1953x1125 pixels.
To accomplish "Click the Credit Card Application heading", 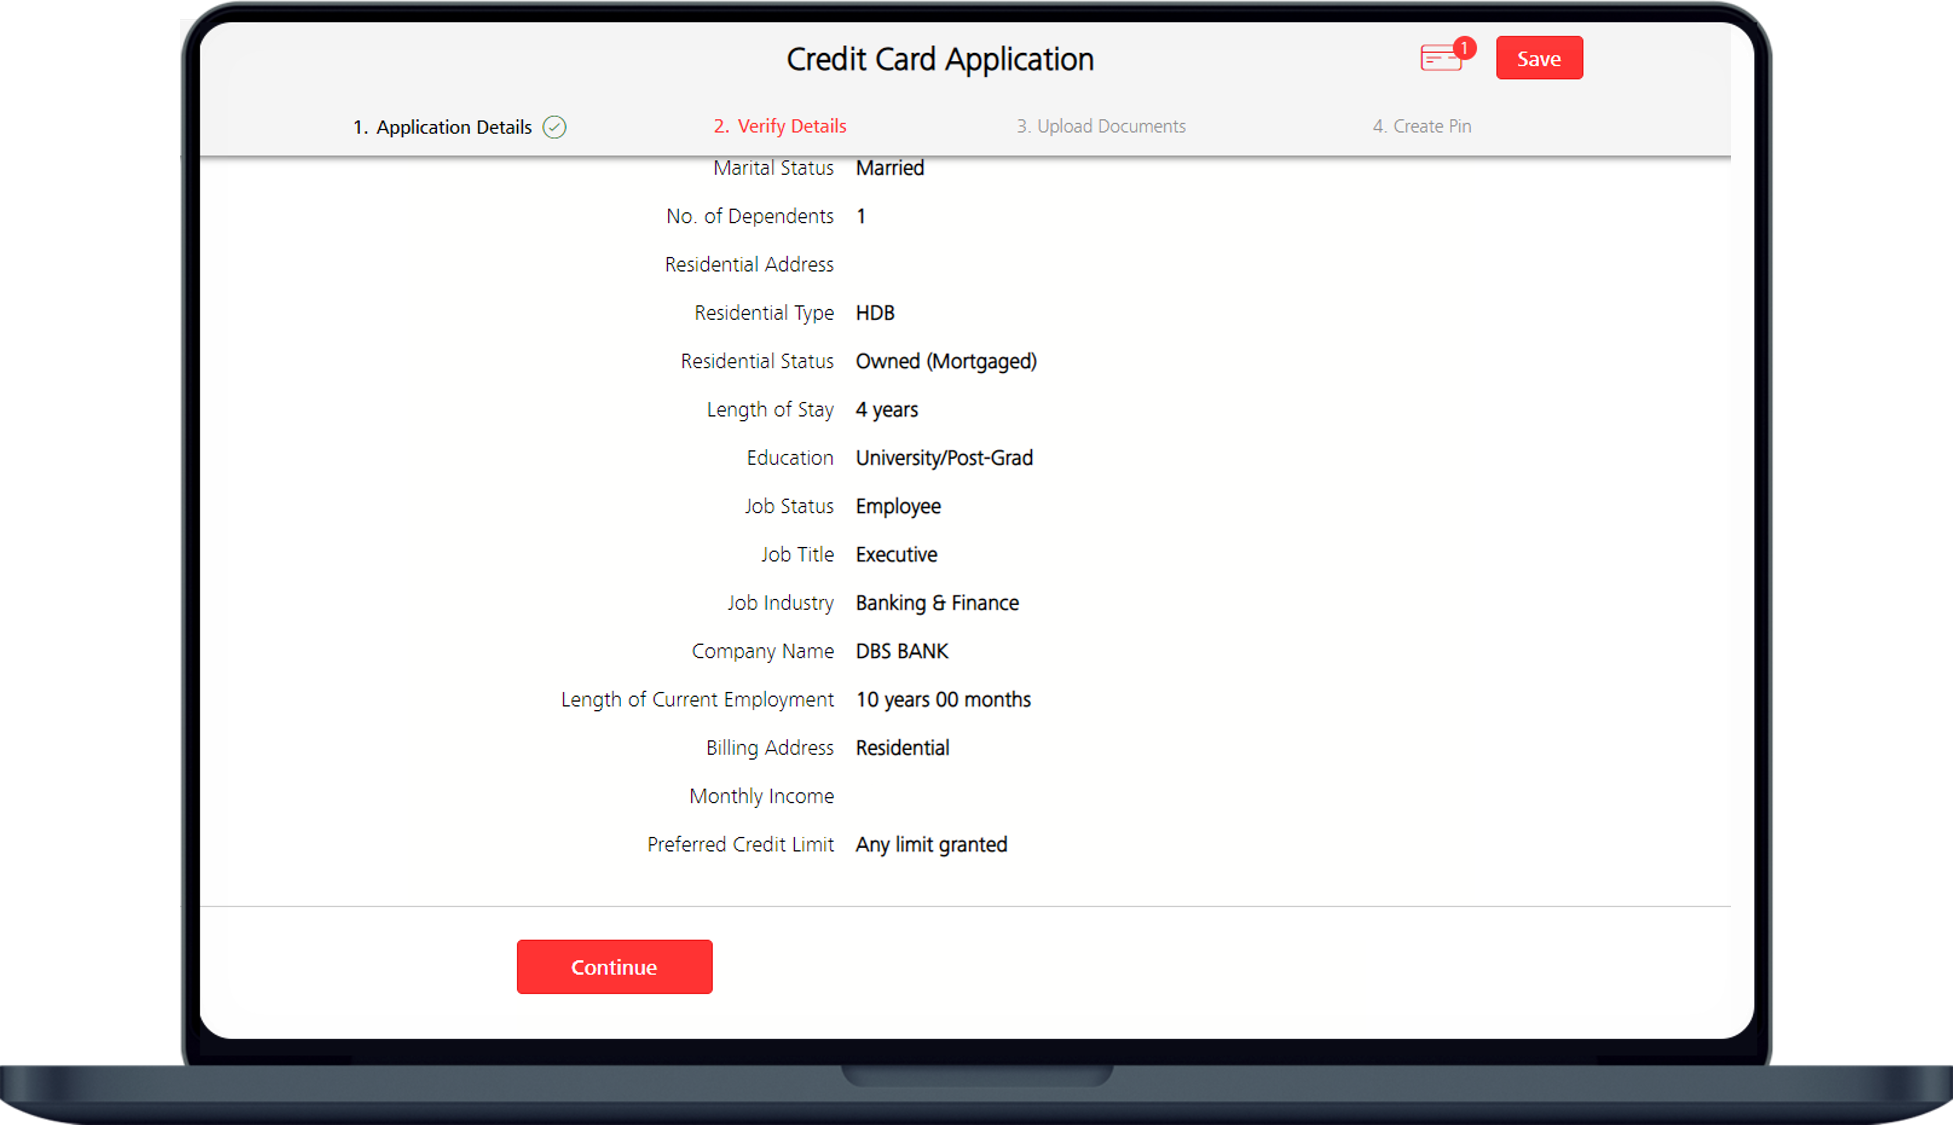I will (940, 59).
